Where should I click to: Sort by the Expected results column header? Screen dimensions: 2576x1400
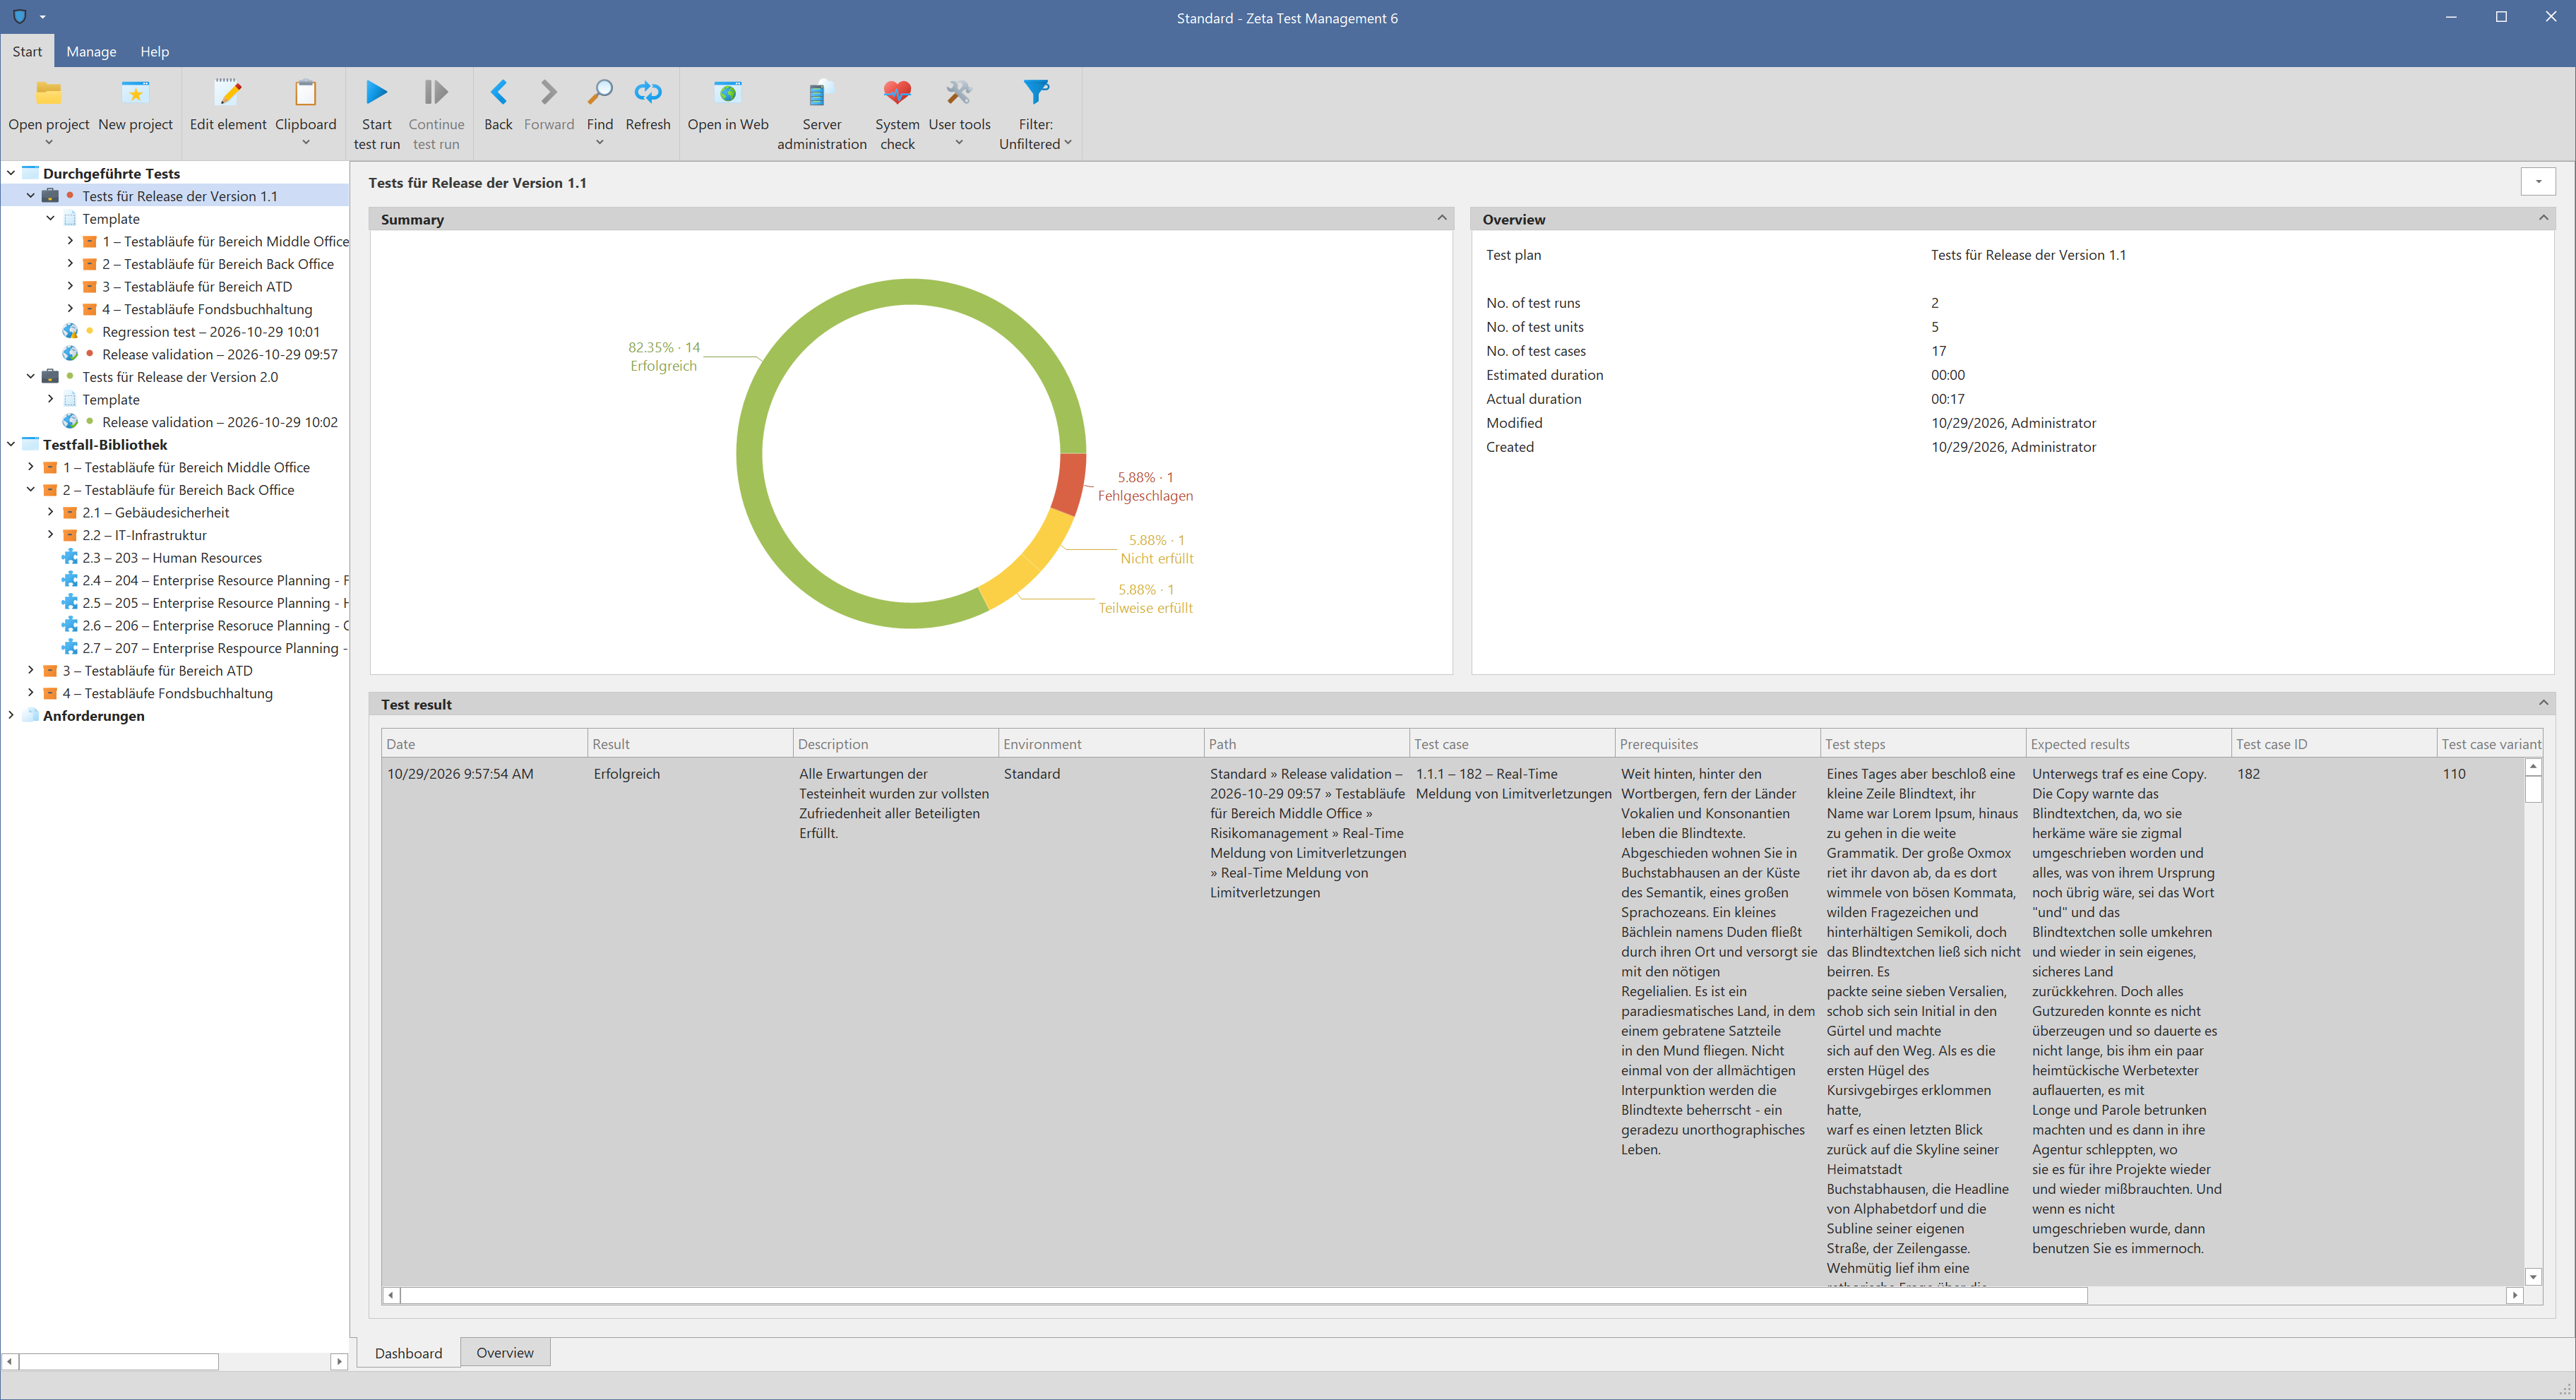pos(2128,743)
